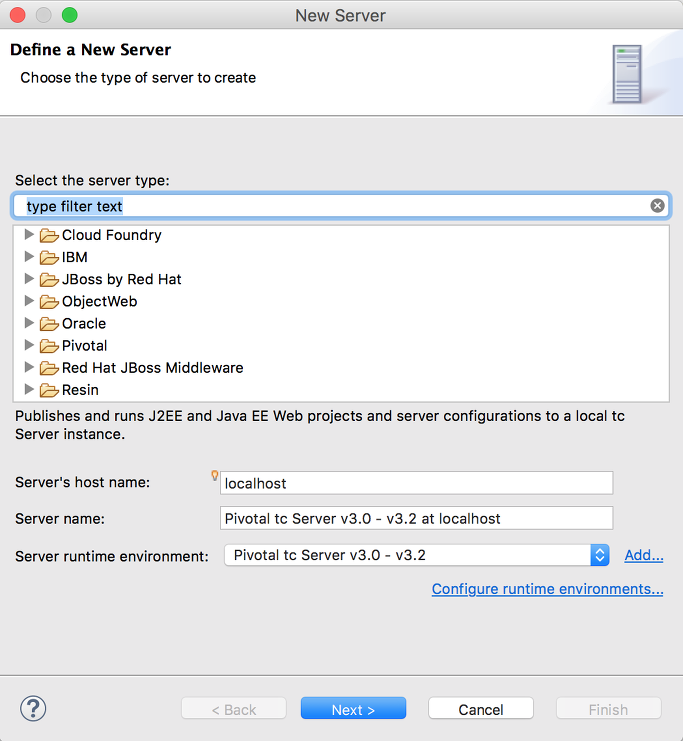This screenshot has width=683, height=741.
Task: Select the Oracle tree row label
Action: 84,324
